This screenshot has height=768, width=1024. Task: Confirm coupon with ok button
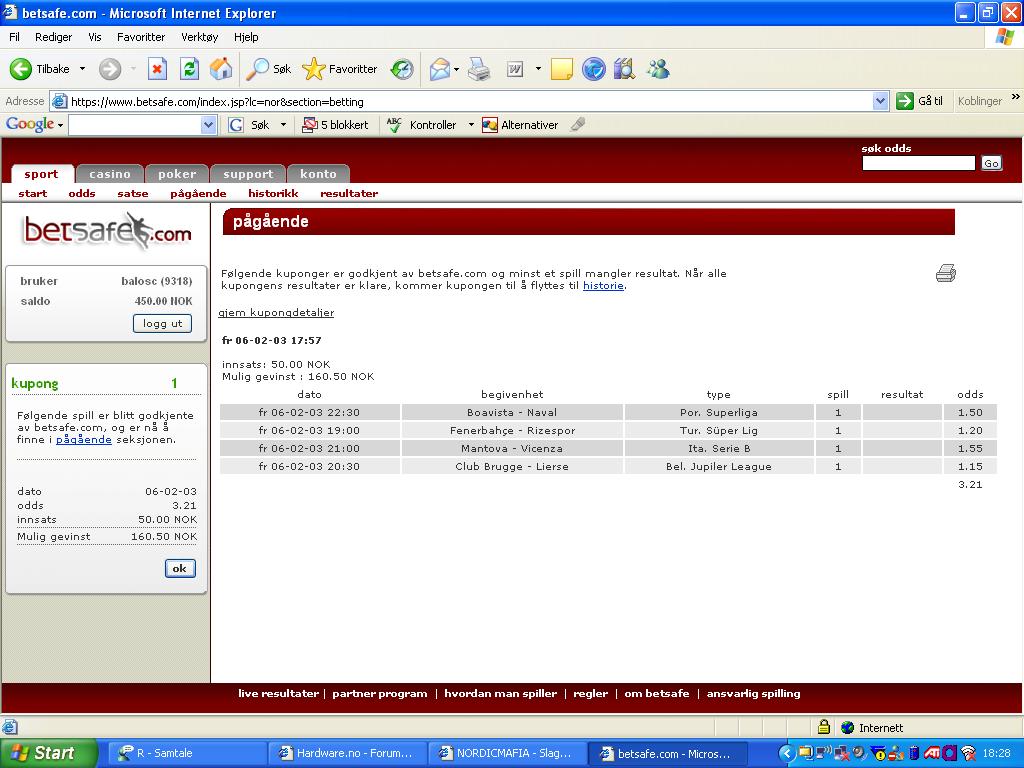point(180,568)
